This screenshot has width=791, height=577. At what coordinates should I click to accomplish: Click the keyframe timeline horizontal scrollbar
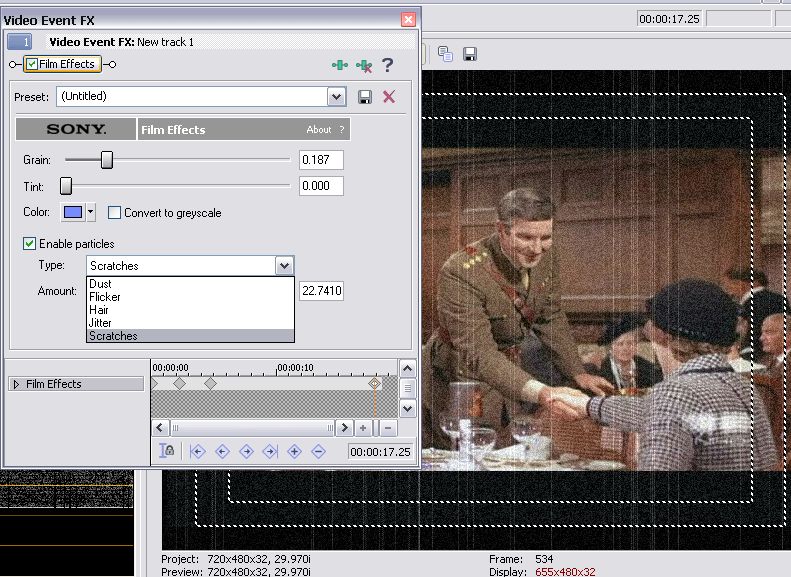point(252,428)
